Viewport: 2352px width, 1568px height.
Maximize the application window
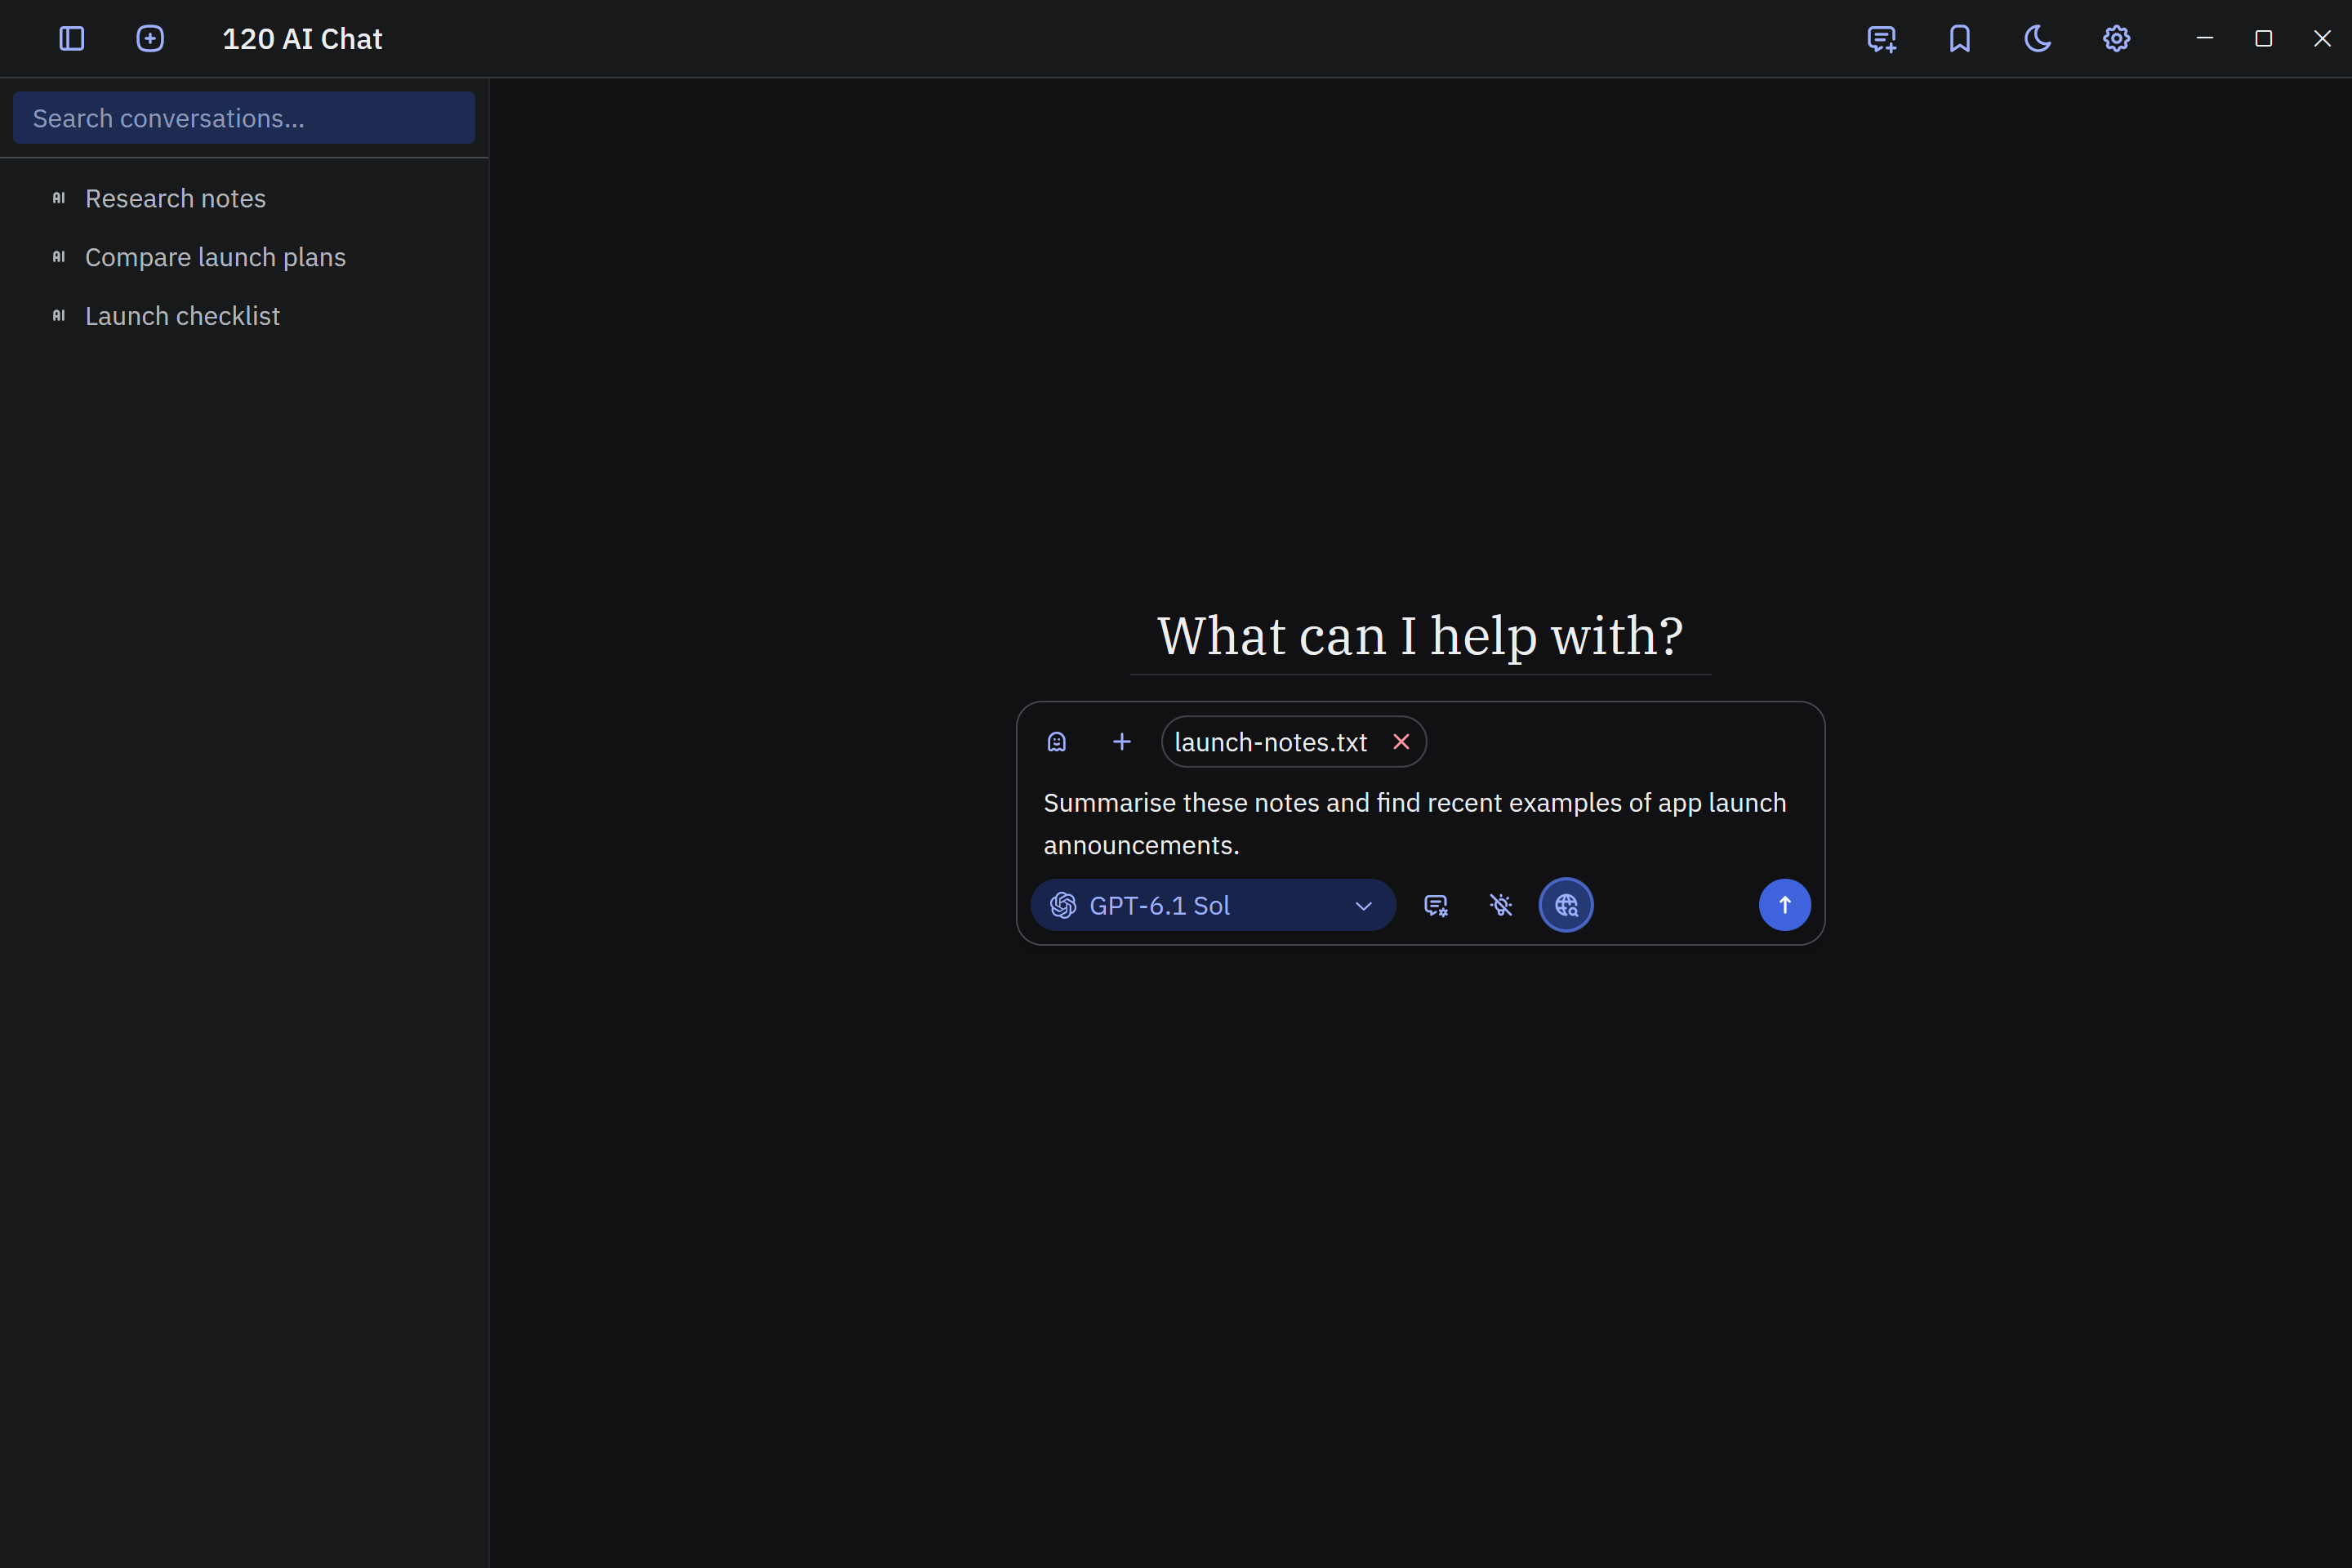tap(2264, 38)
